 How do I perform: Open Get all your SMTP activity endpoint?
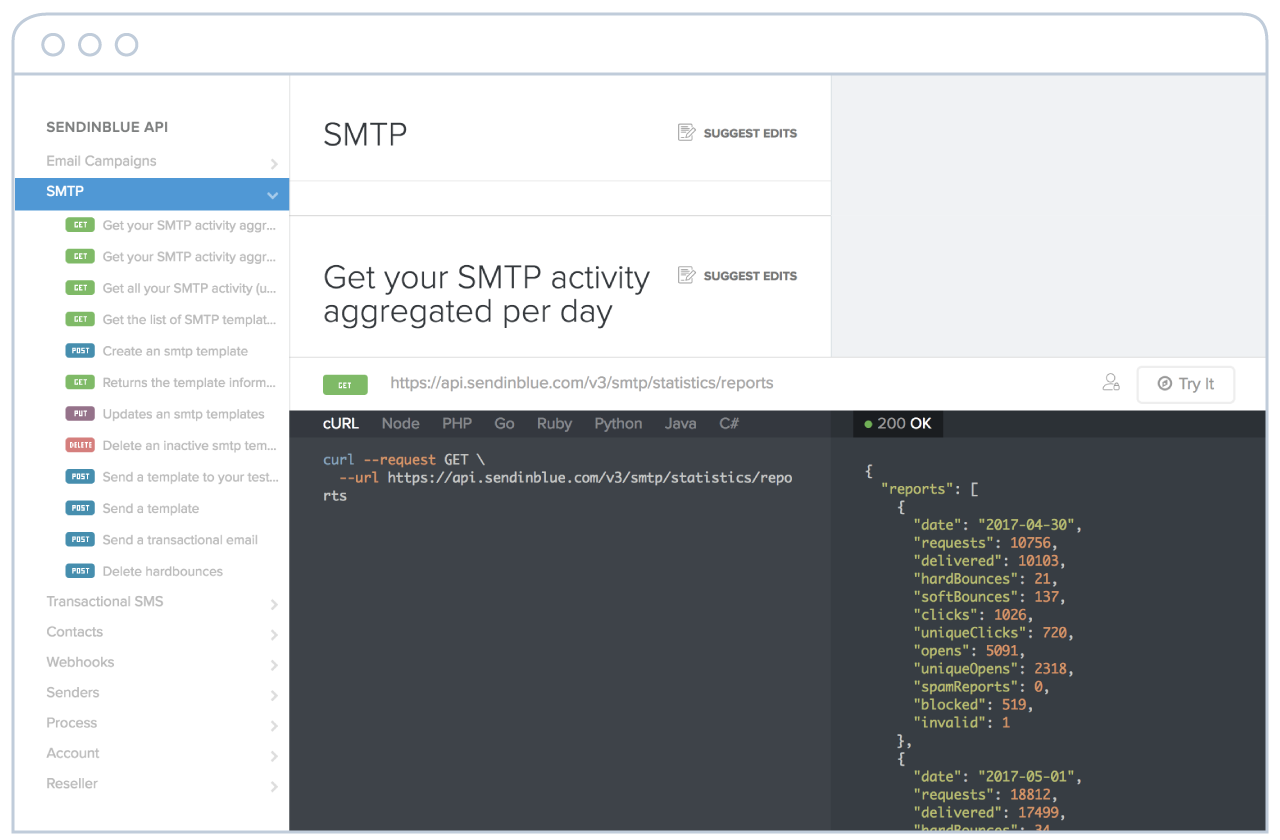coord(189,288)
